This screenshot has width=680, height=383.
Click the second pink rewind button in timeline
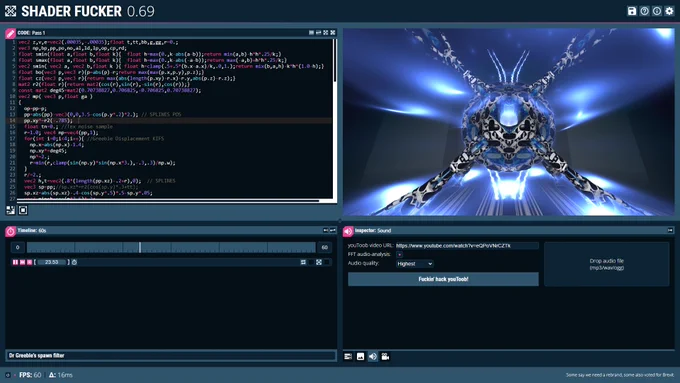point(23,262)
